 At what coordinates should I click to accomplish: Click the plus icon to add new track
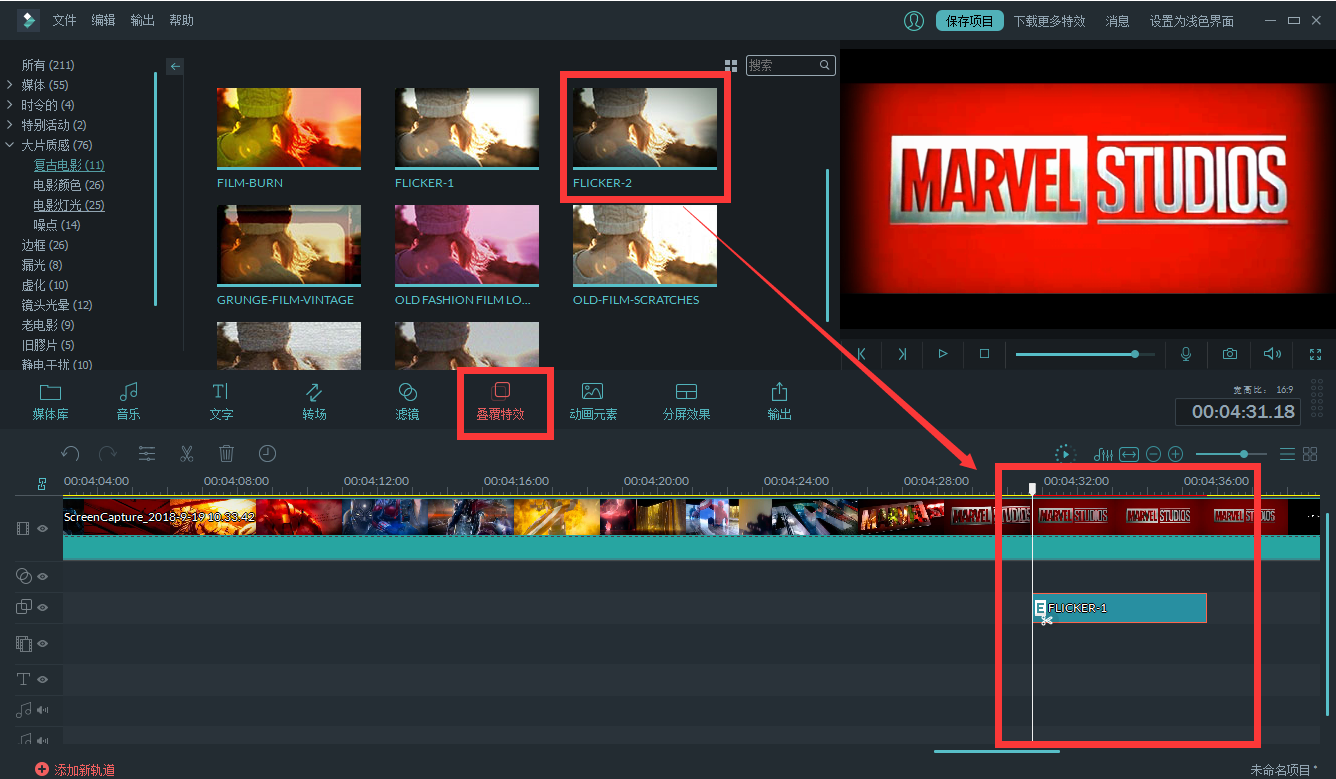point(41,769)
